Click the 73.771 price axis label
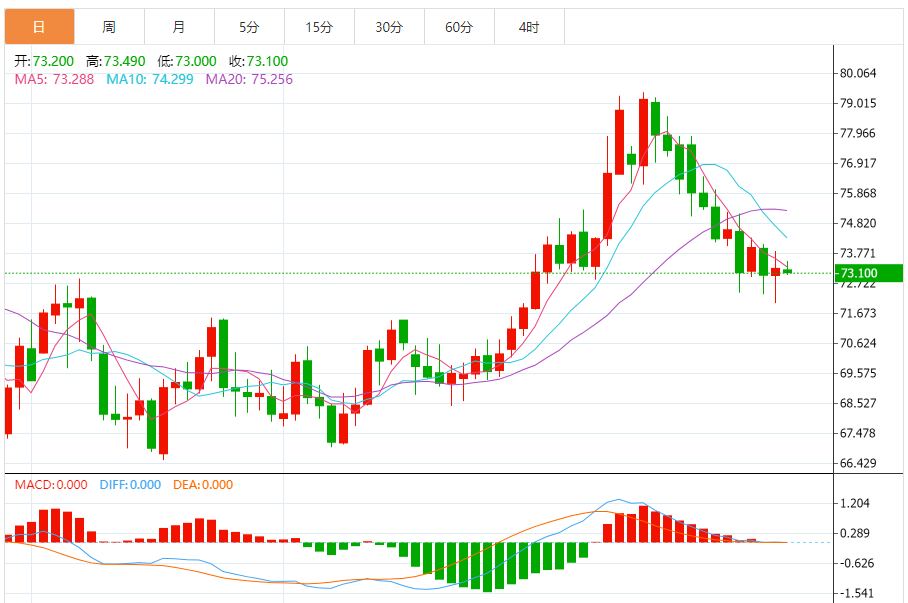 click(858, 253)
